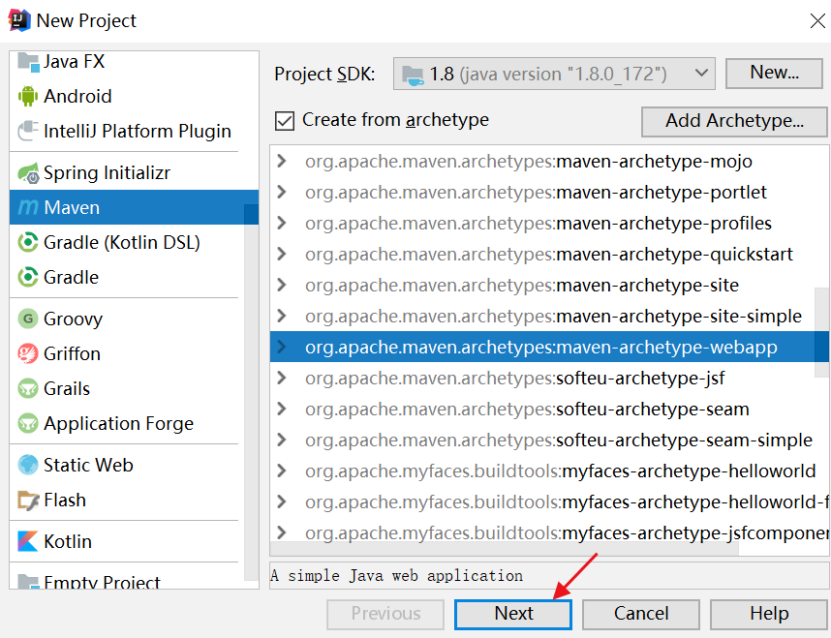This screenshot has height=638, width=831.
Task: Select Static Web project type
Action: [127, 465]
